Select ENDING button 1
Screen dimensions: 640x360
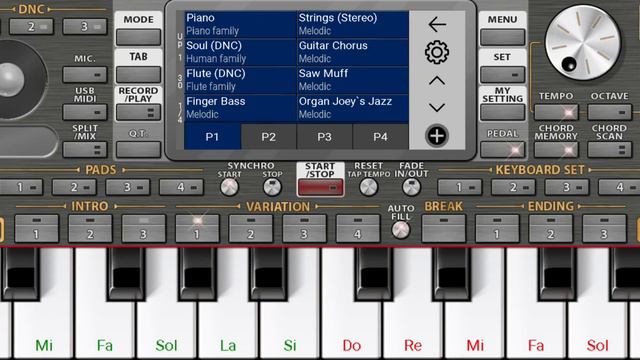tap(497, 229)
